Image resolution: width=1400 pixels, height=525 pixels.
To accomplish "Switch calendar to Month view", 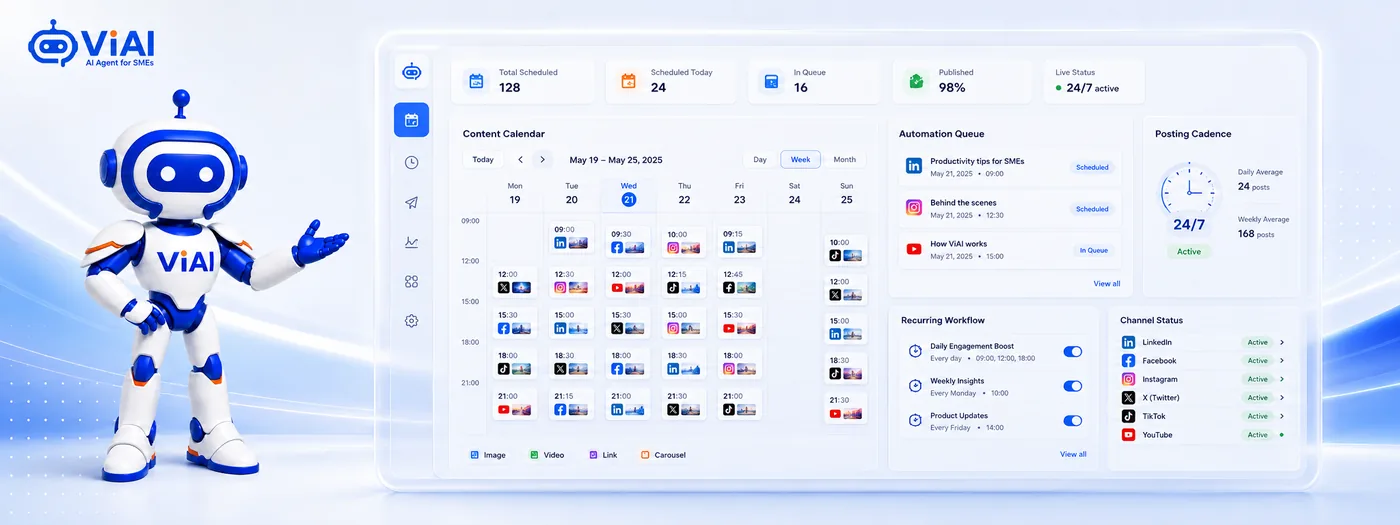I will [x=845, y=159].
